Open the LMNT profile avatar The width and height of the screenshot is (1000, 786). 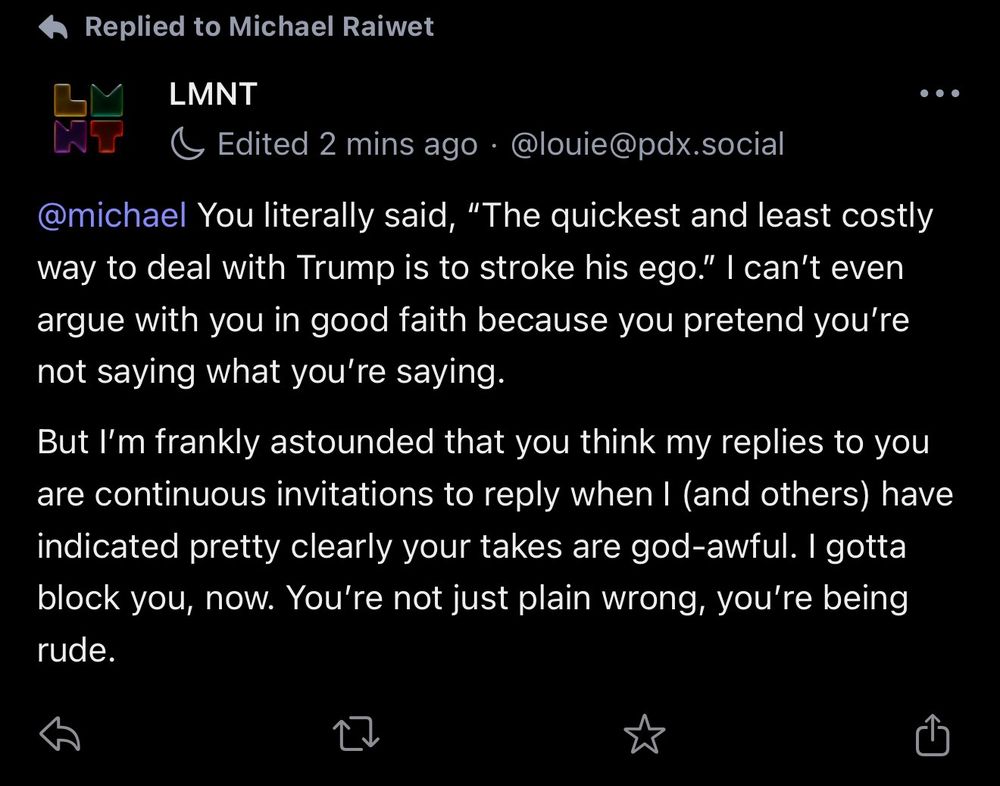pos(89,119)
